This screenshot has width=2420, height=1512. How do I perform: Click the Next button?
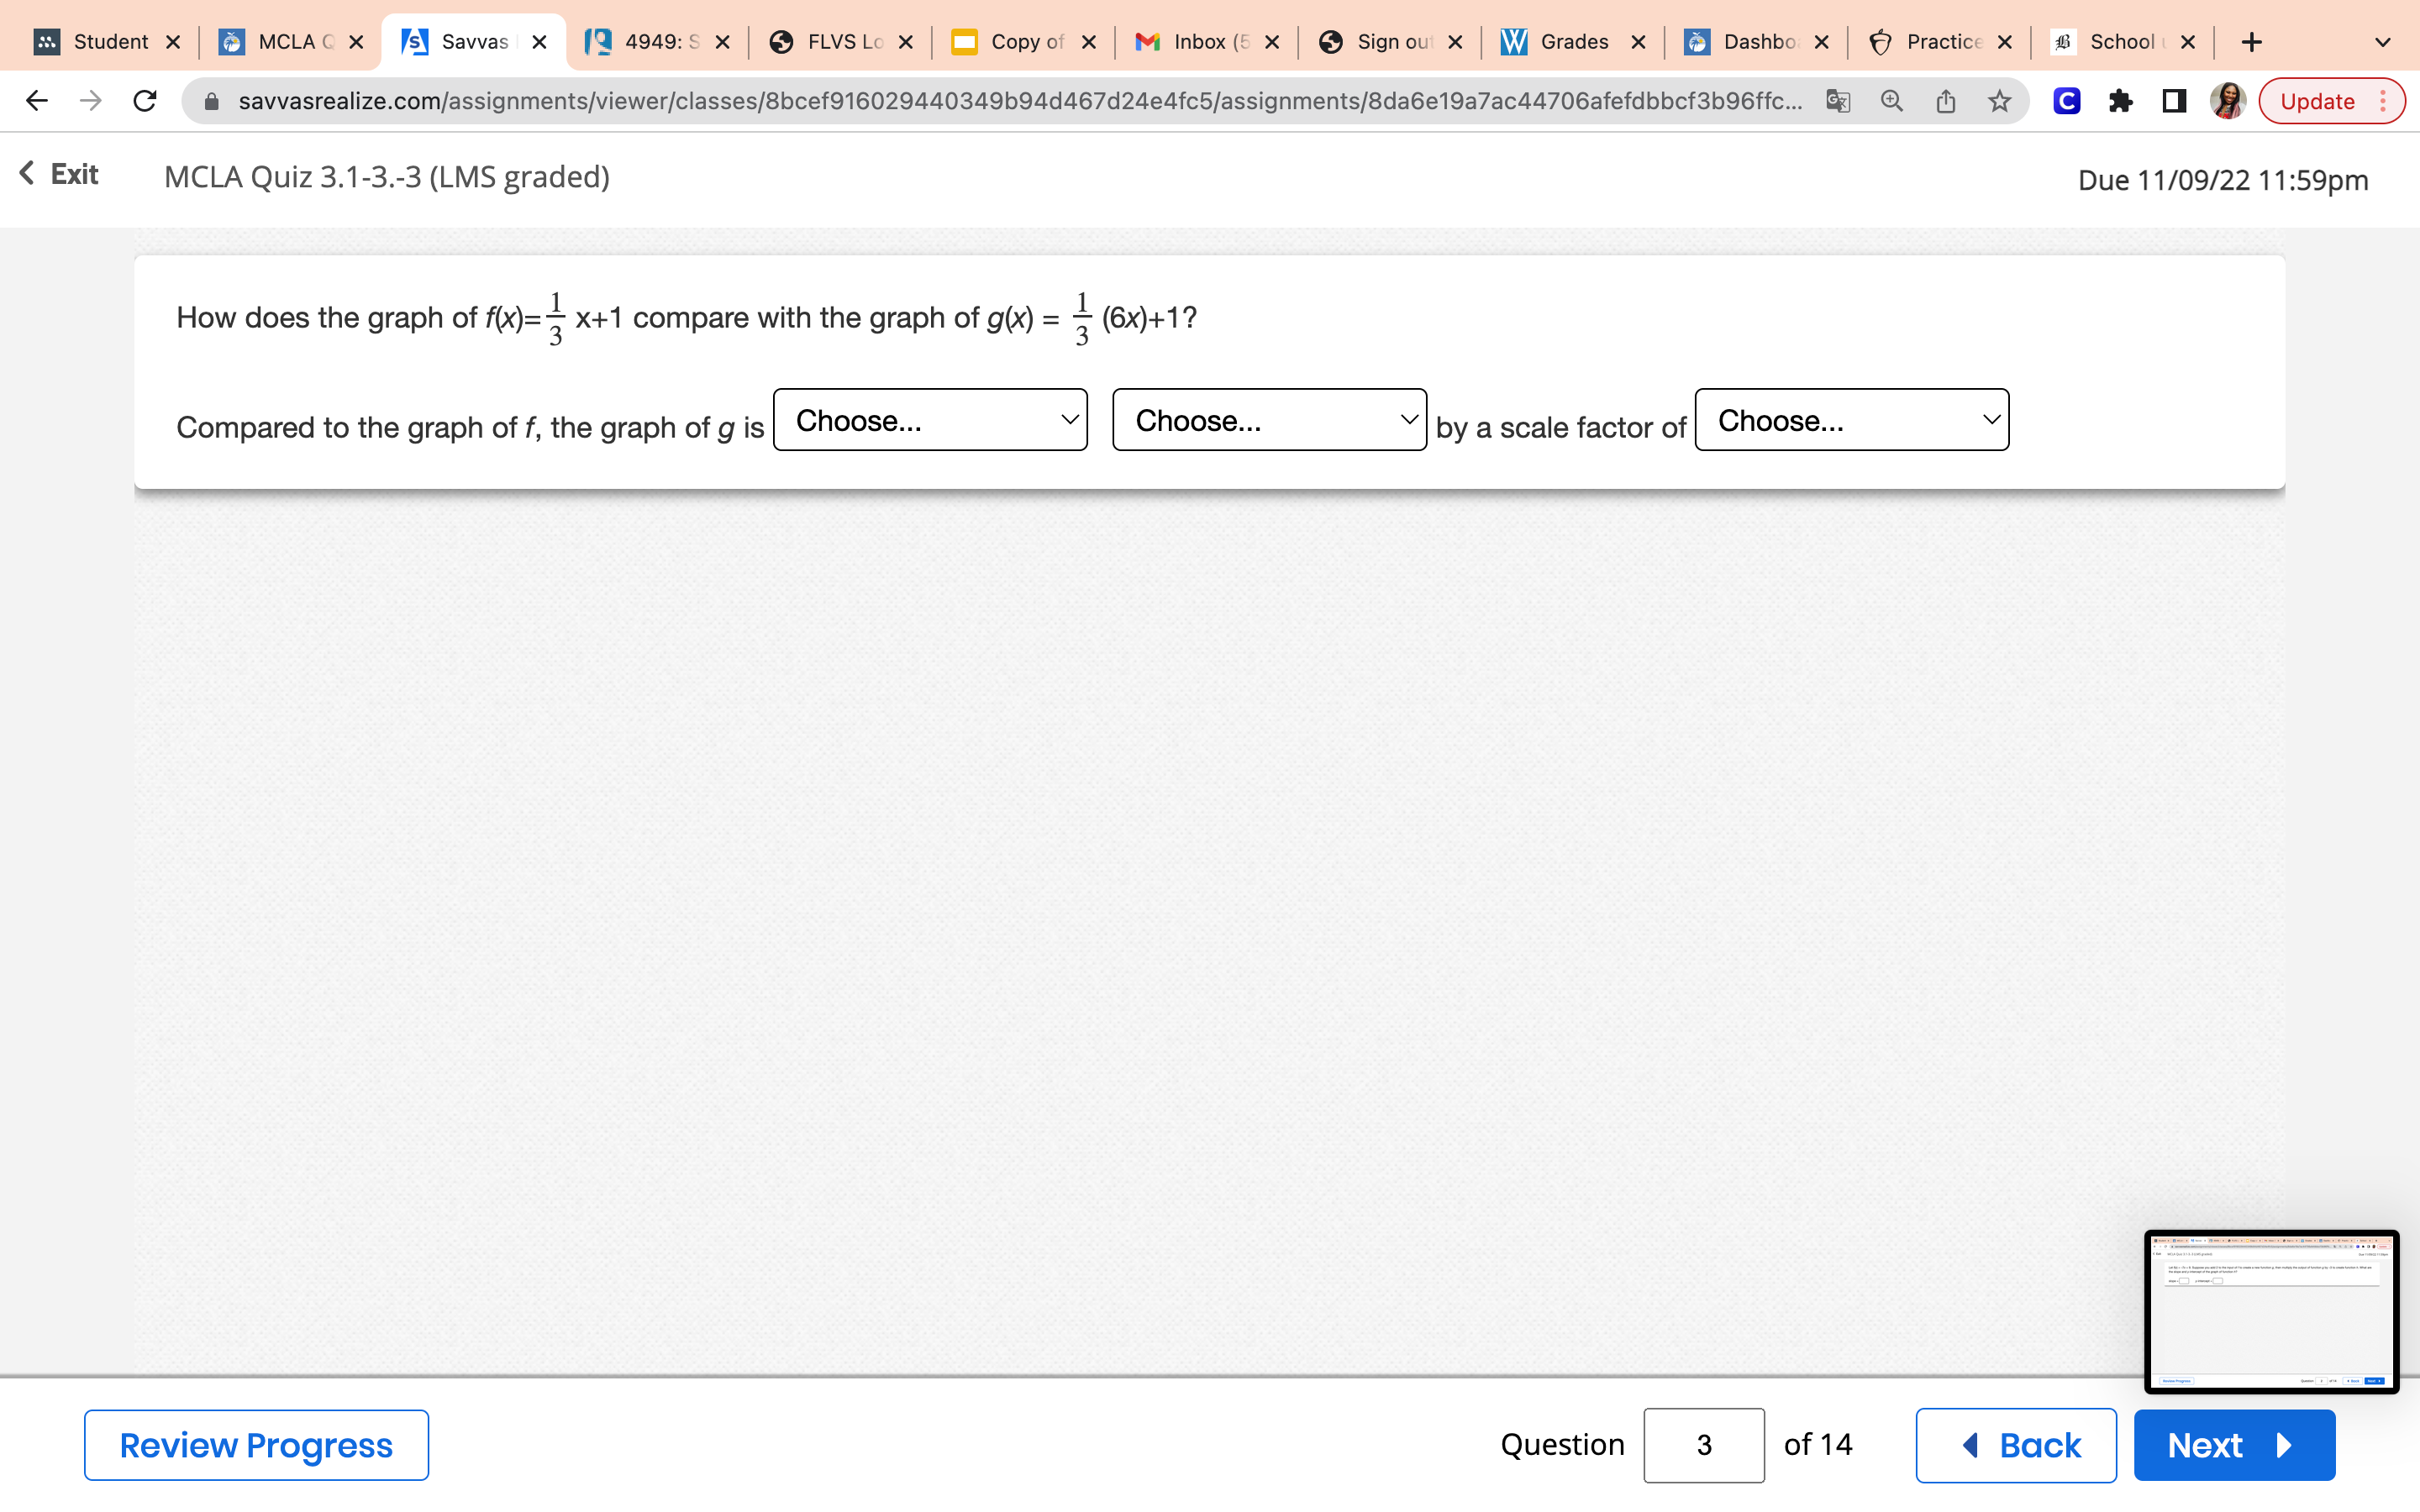coord(2233,1445)
